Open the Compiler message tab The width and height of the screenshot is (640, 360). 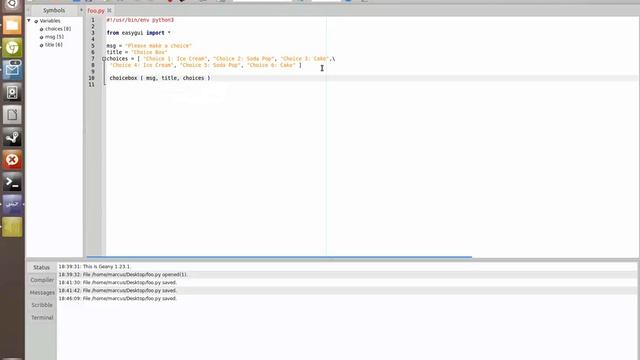click(x=42, y=280)
